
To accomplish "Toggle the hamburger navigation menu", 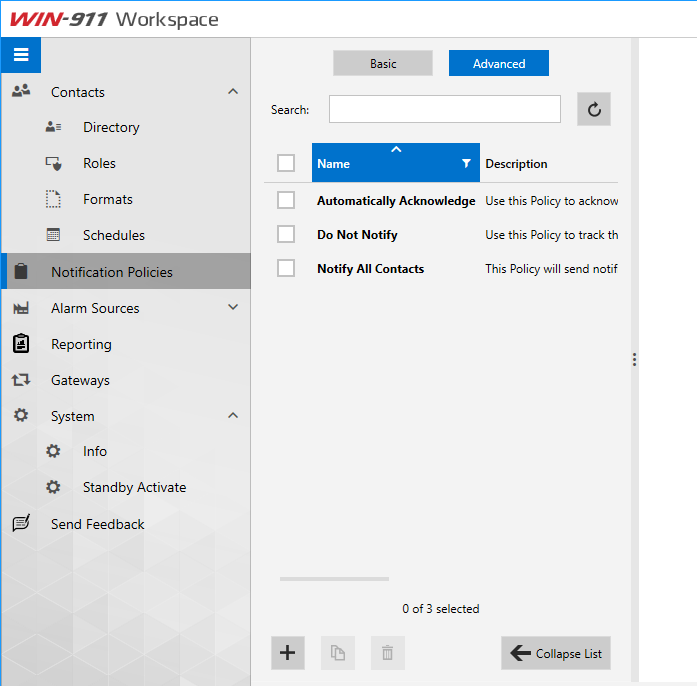I will [21, 55].
